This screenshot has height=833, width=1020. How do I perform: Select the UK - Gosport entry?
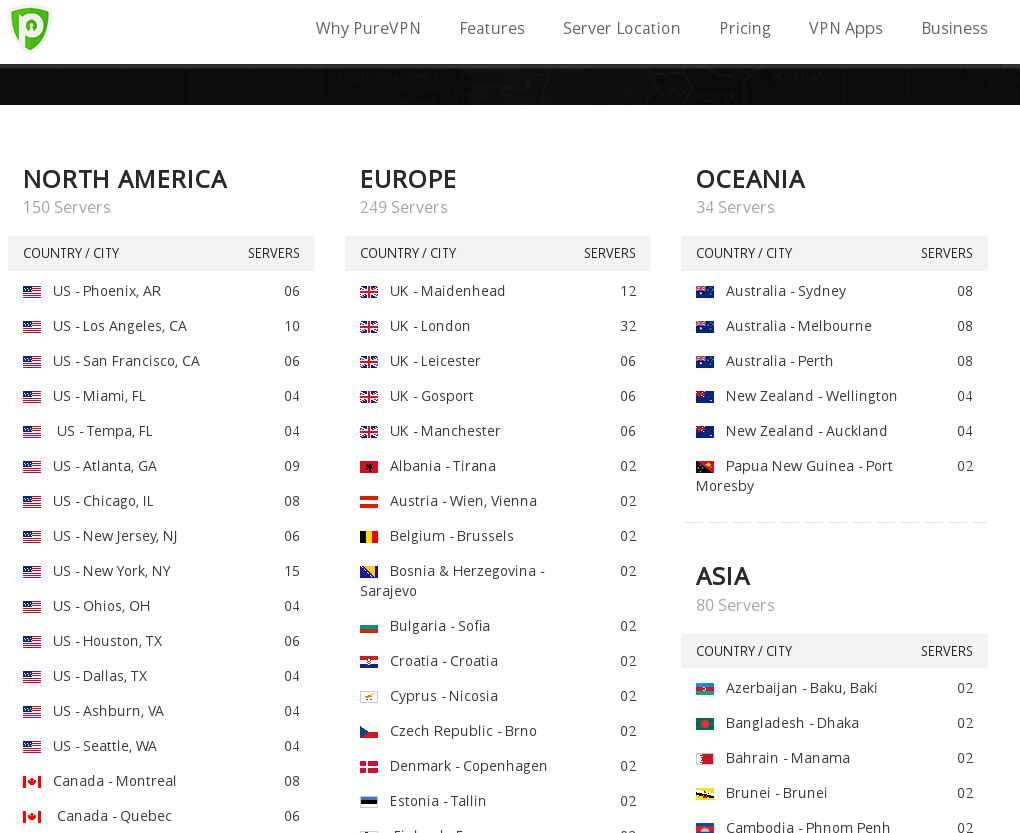pyautogui.click(x=432, y=397)
